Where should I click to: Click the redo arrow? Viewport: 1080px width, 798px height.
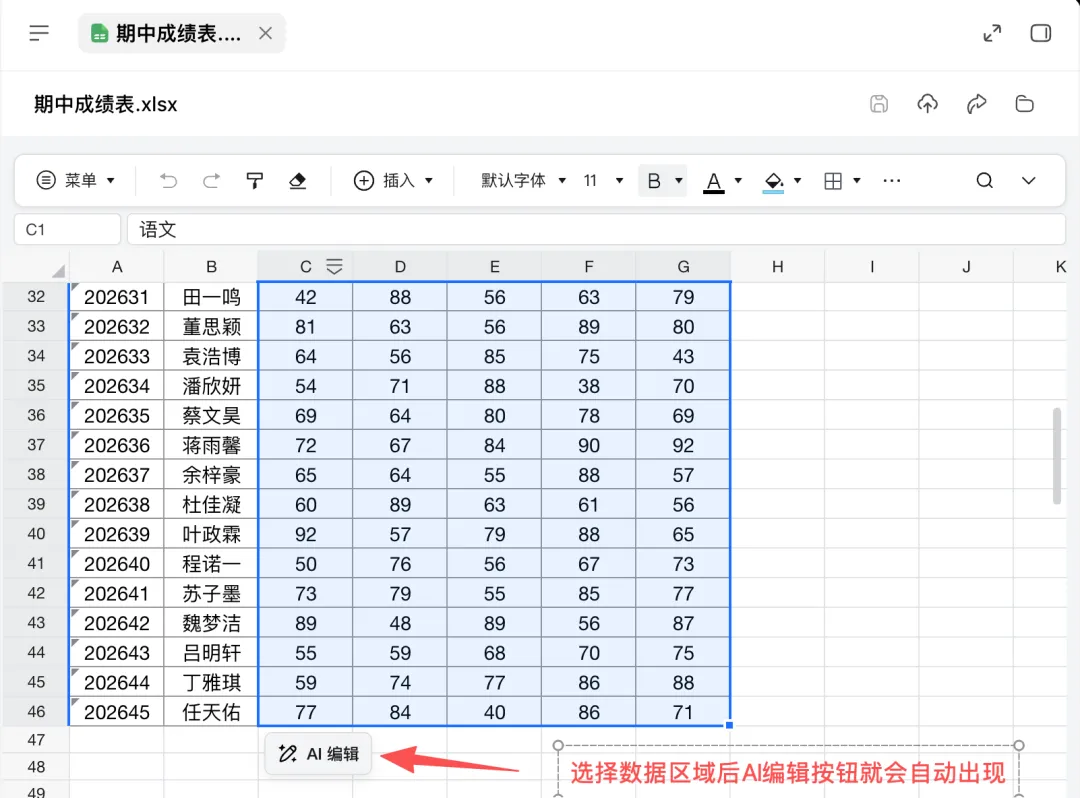point(211,180)
